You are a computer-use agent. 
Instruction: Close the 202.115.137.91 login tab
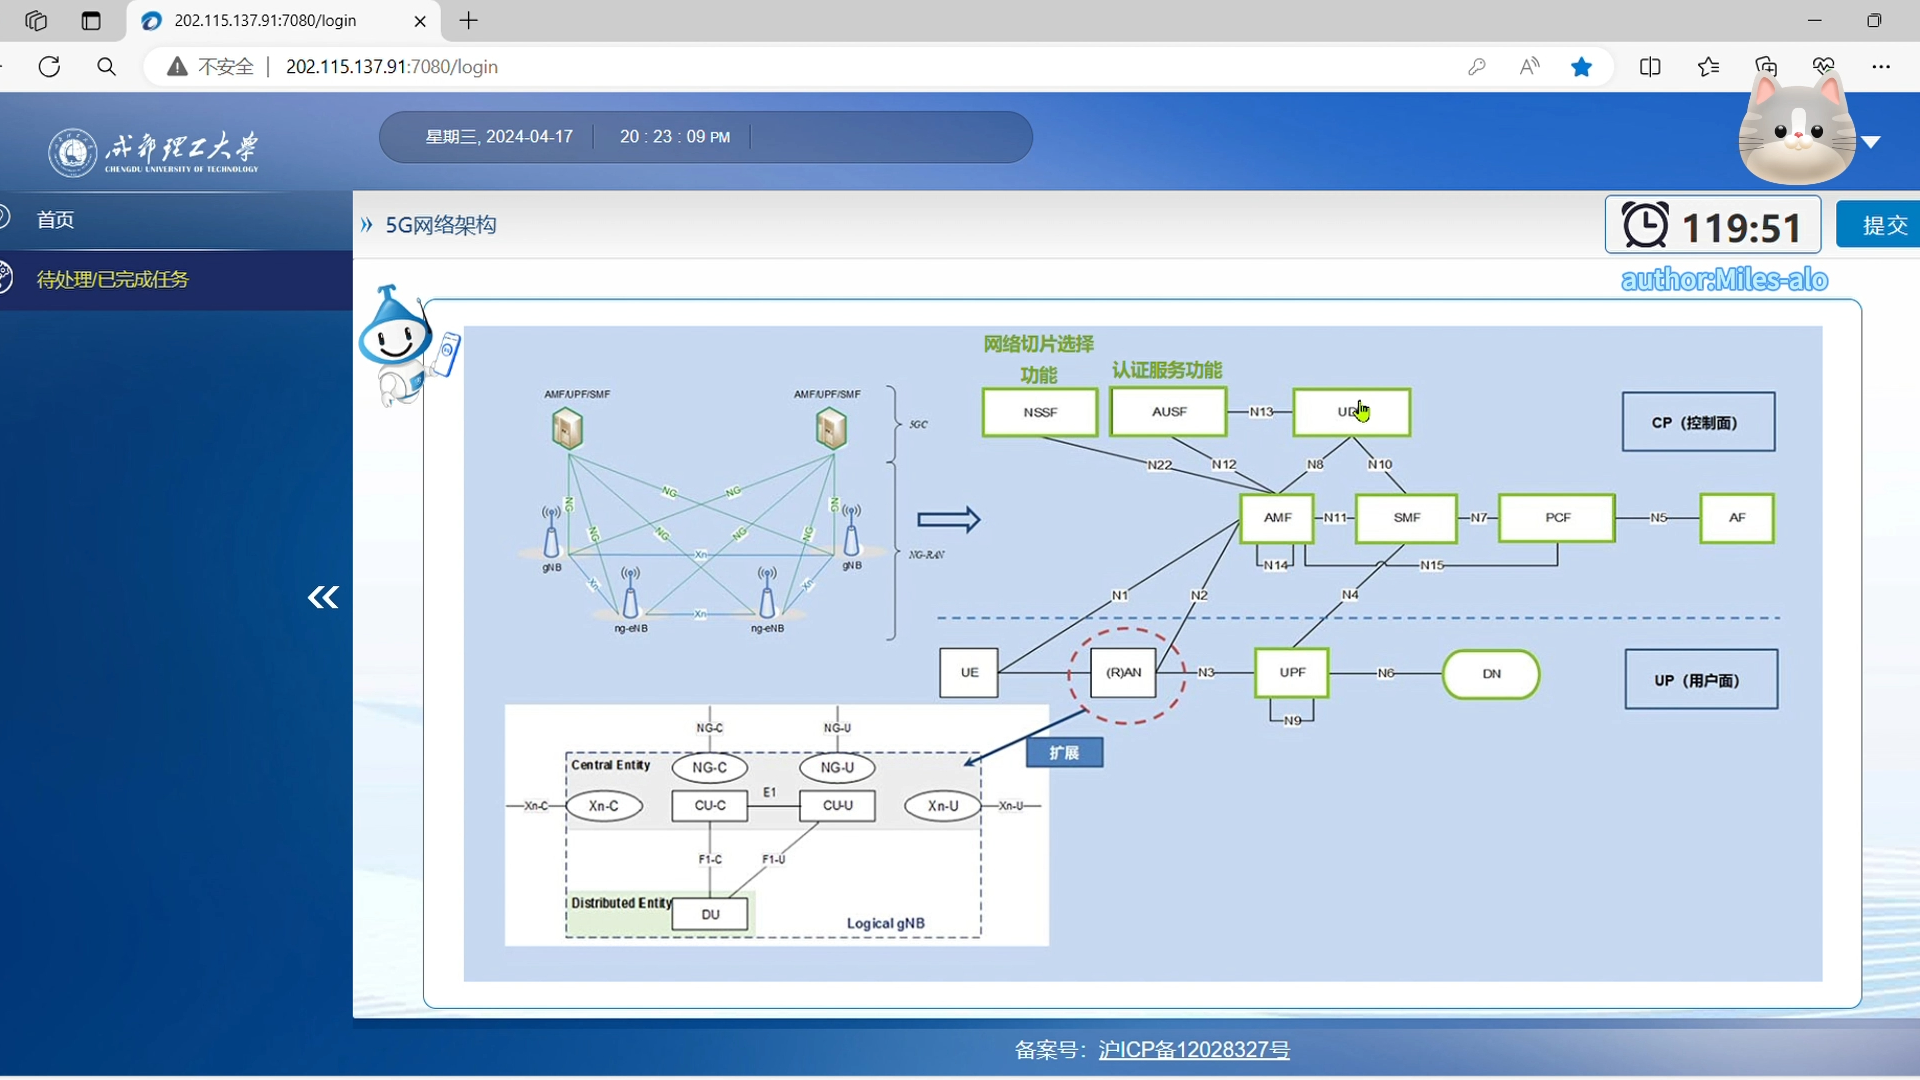point(420,21)
